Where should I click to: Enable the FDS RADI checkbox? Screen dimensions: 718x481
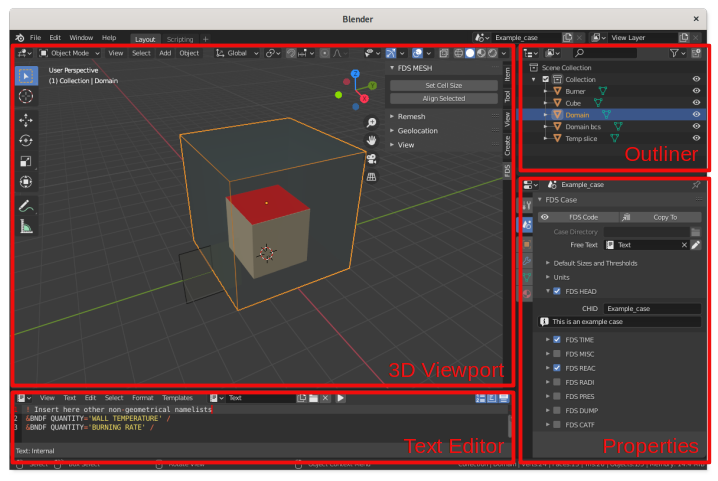(557, 383)
